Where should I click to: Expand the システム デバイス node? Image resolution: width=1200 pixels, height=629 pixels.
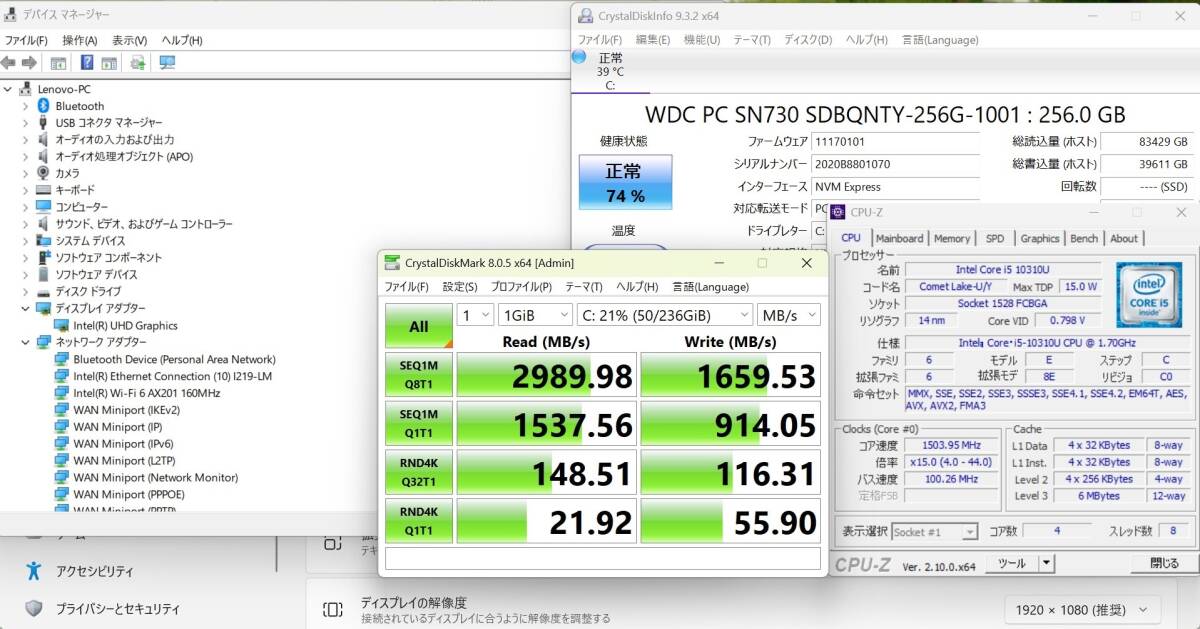tap(26, 240)
